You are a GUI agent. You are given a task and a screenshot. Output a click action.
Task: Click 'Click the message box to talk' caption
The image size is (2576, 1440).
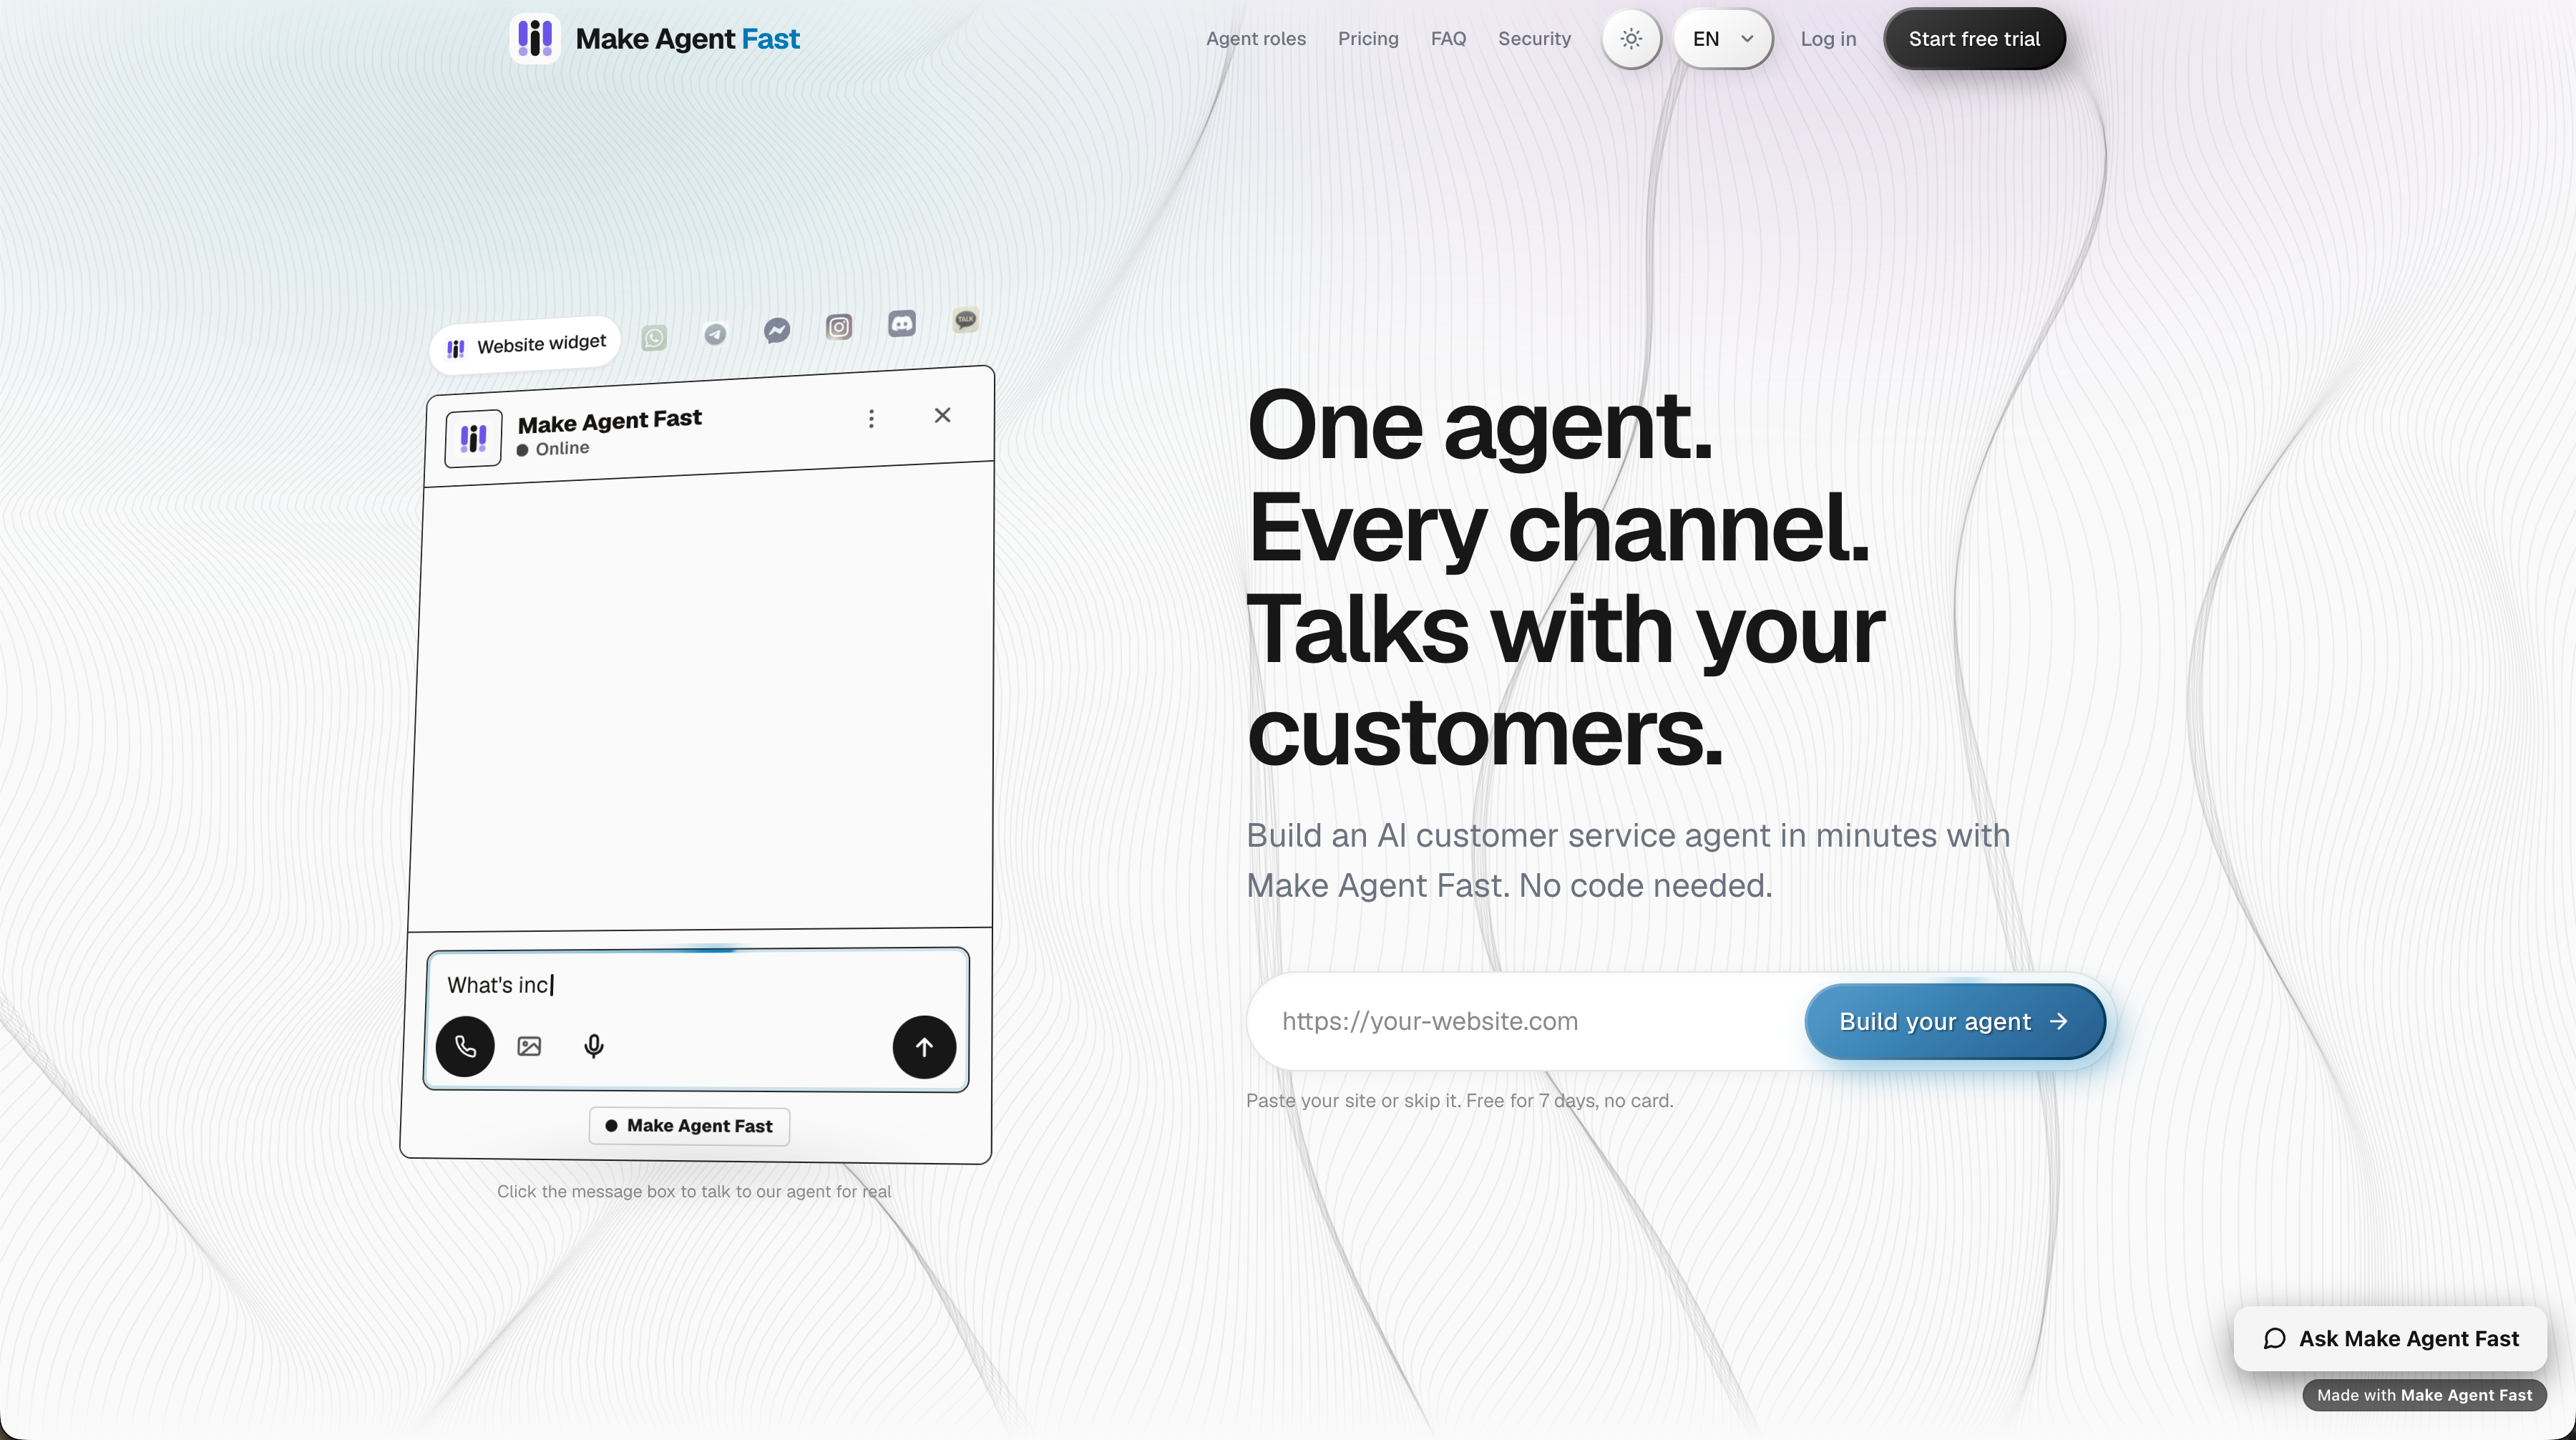[x=694, y=1191]
